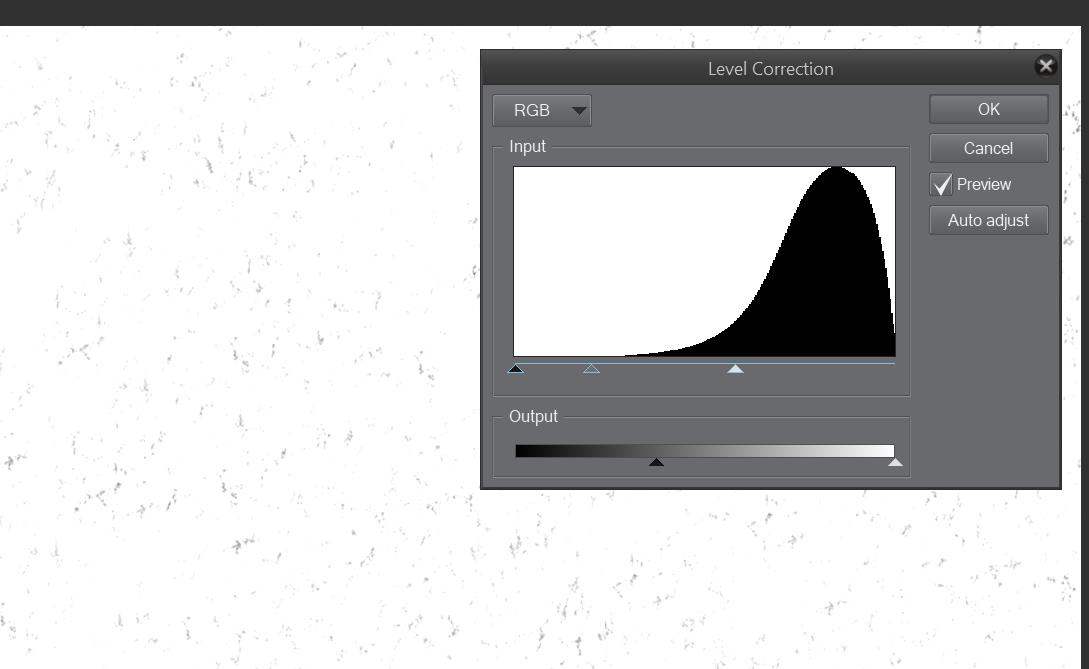Cancel the level correction
This screenshot has width=1089, height=669.
988,148
